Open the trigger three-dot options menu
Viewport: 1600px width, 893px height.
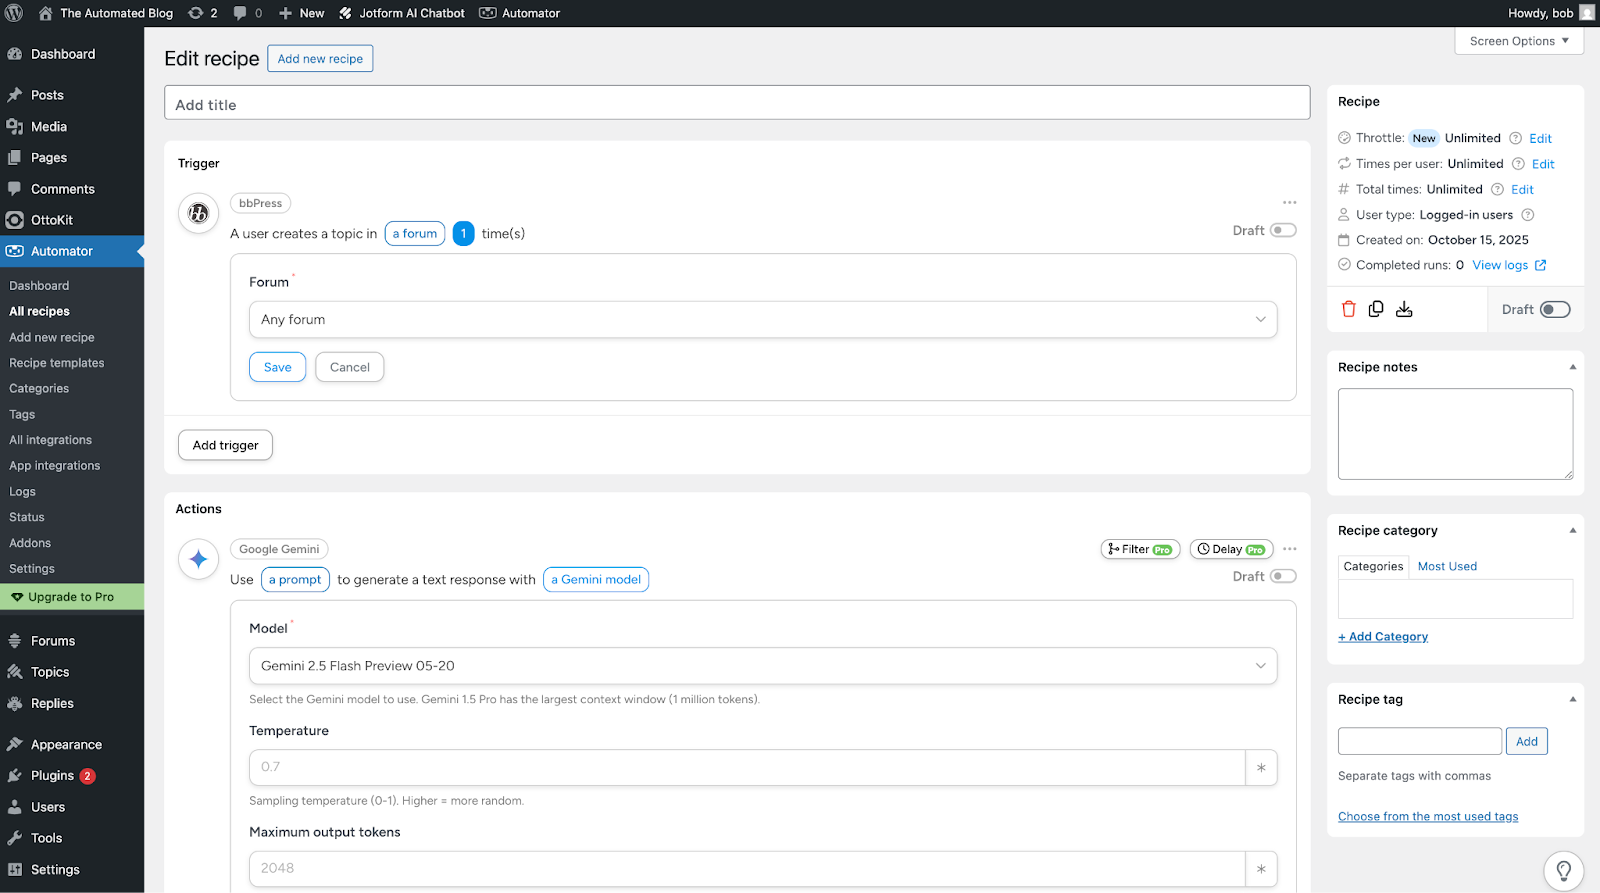(1290, 203)
